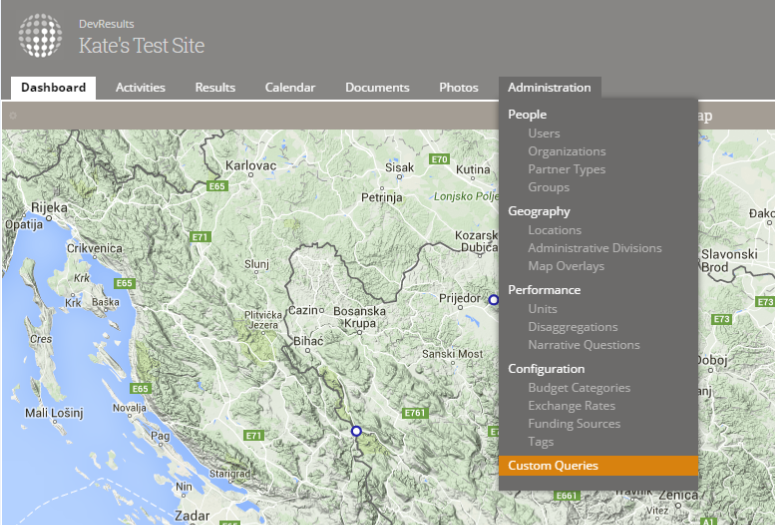
Task: Click the Slavonski Brod map label
Action: tap(729, 261)
